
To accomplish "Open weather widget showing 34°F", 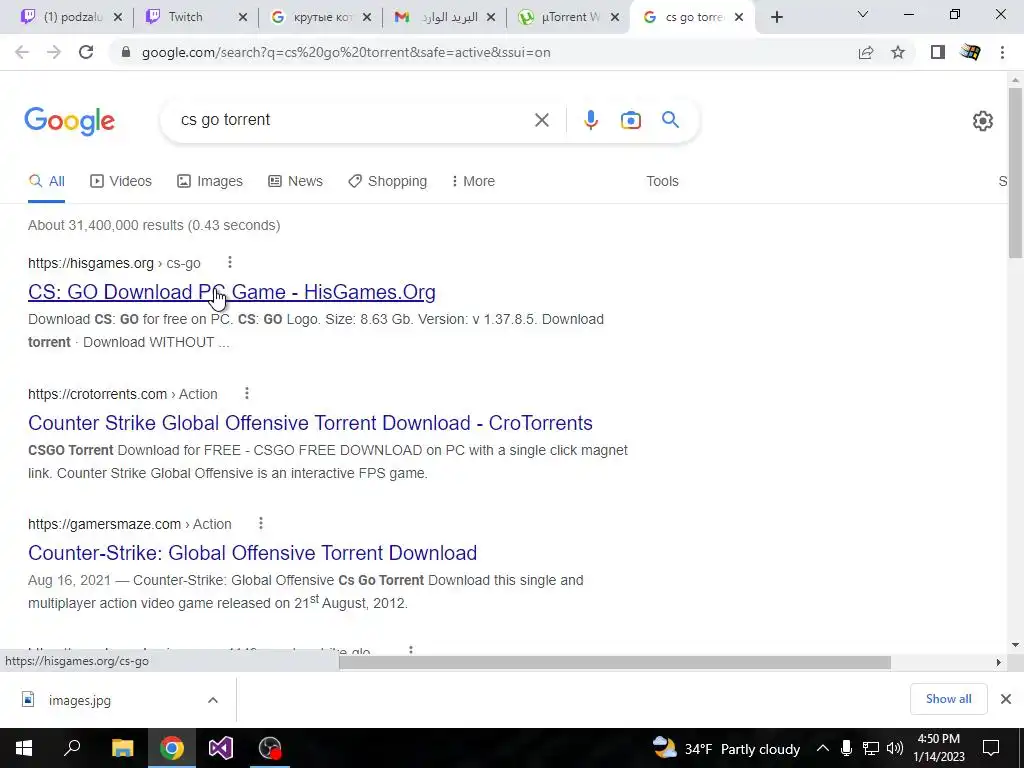I will click(726, 748).
